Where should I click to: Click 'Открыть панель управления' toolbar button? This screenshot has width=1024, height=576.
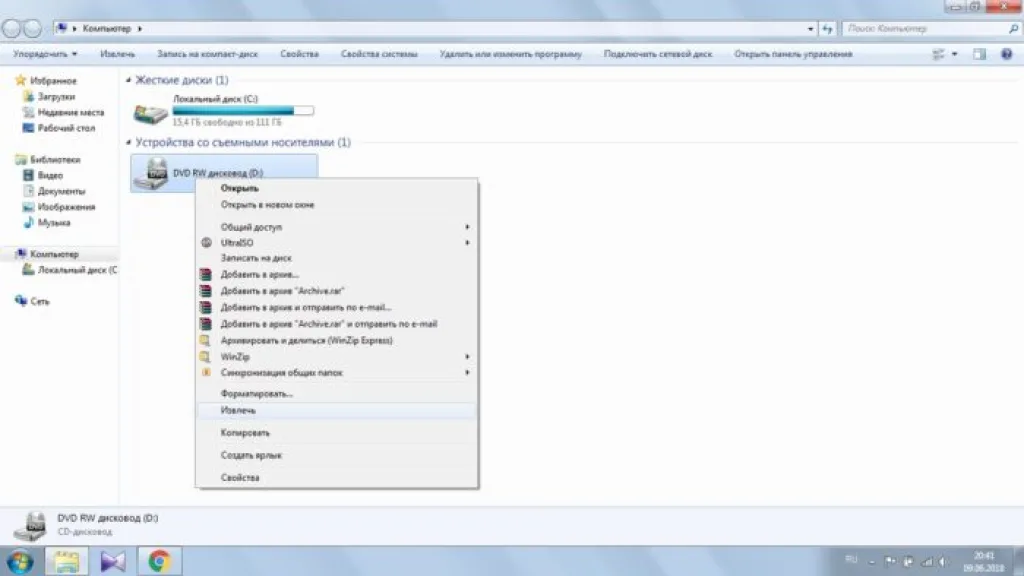tap(793, 54)
